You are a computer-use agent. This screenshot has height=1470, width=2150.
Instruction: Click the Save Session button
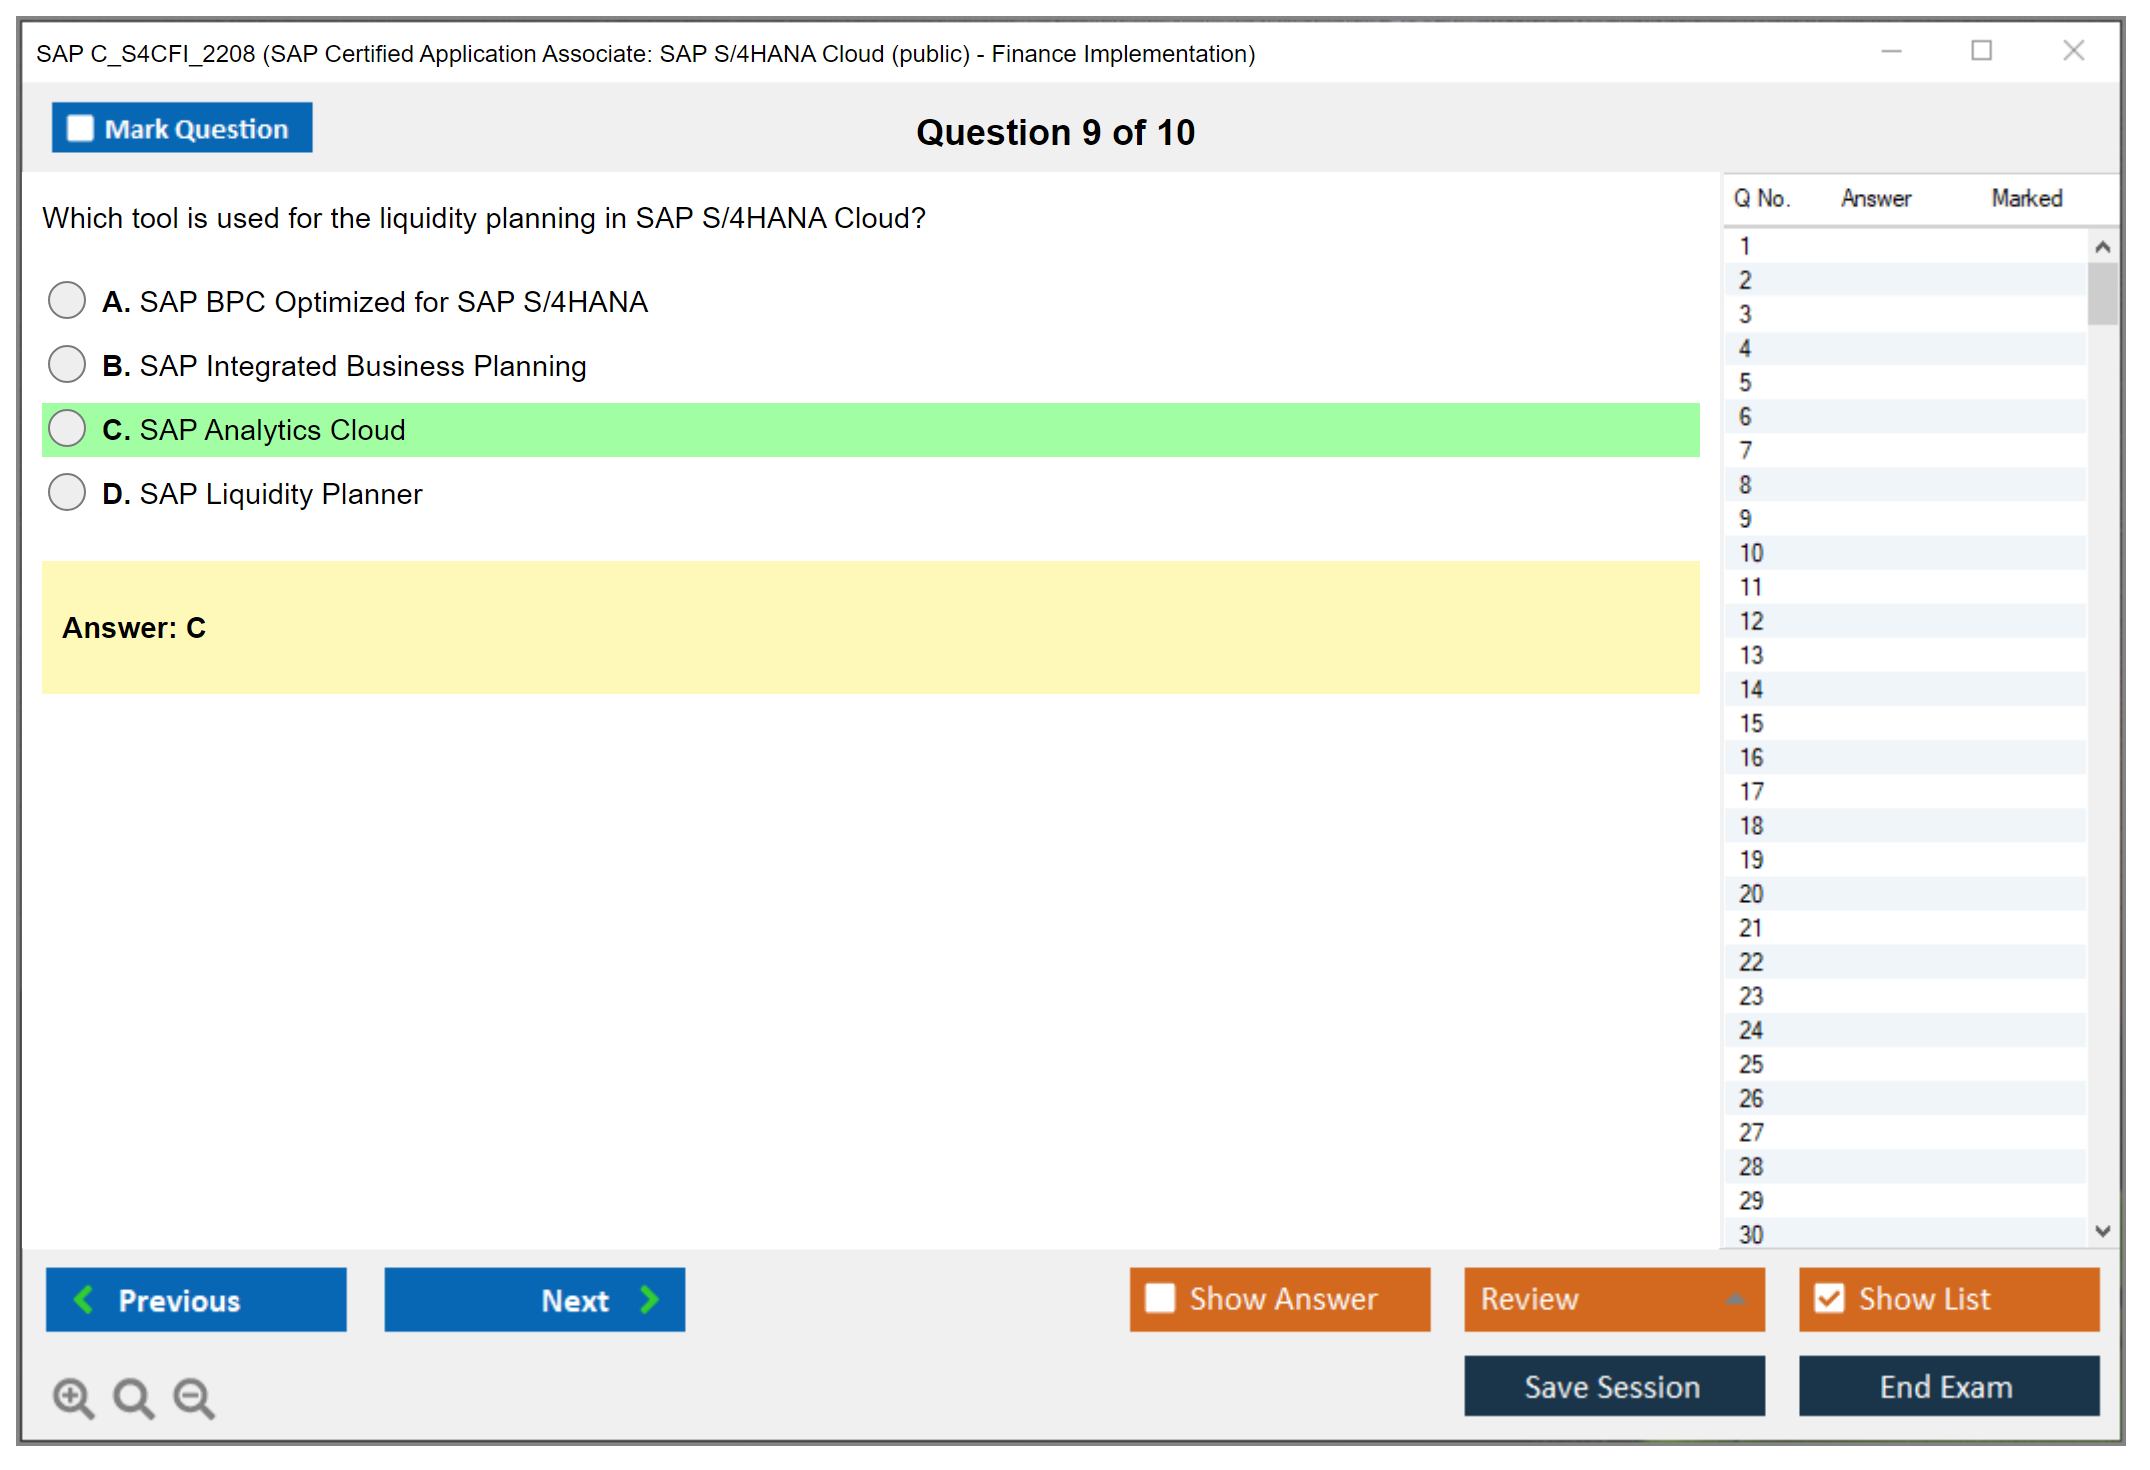coord(1613,1386)
